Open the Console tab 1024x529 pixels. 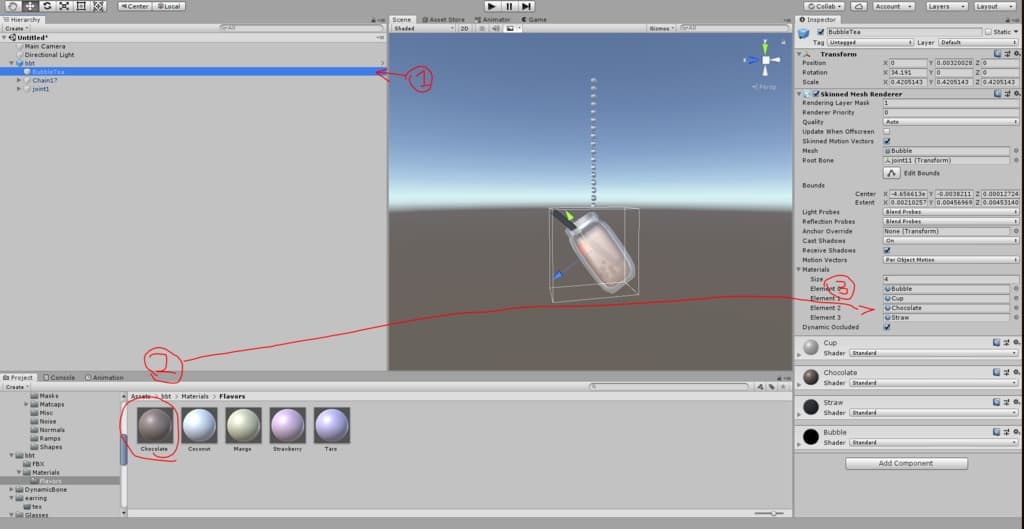(x=62, y=377)
